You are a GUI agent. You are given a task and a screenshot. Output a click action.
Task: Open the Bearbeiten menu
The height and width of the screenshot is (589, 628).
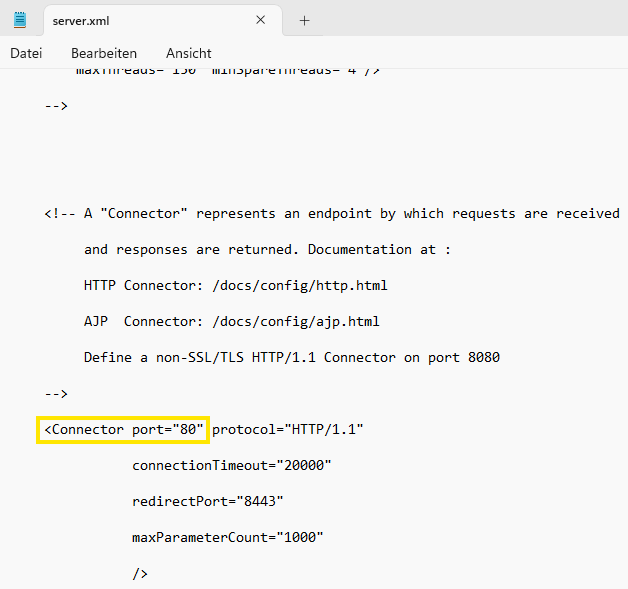tap(104, 53)
